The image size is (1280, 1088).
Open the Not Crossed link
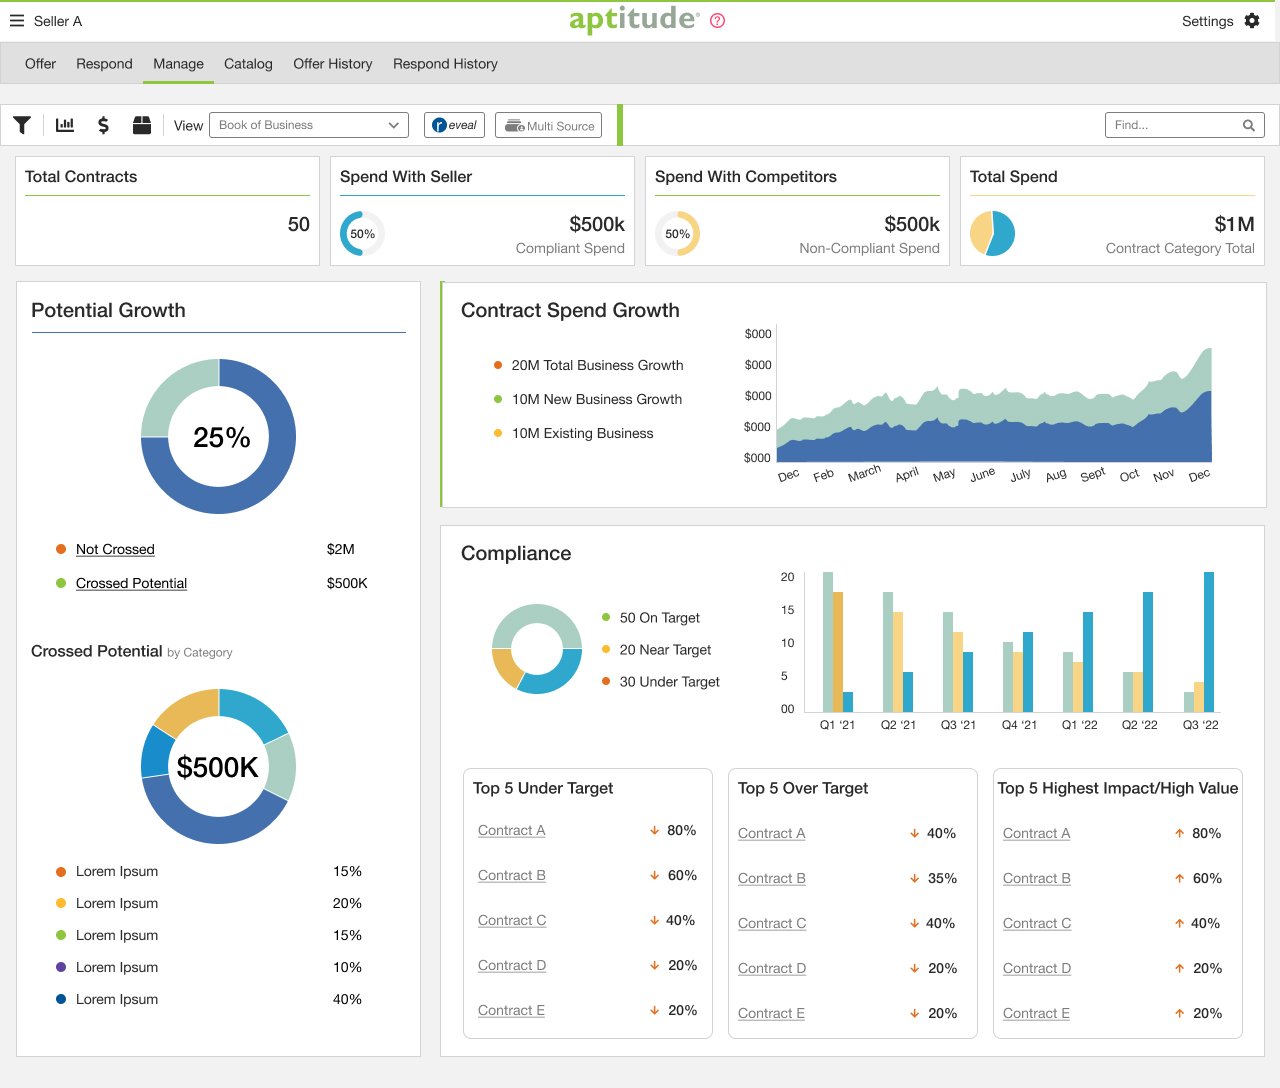click(x=115, y=549)
